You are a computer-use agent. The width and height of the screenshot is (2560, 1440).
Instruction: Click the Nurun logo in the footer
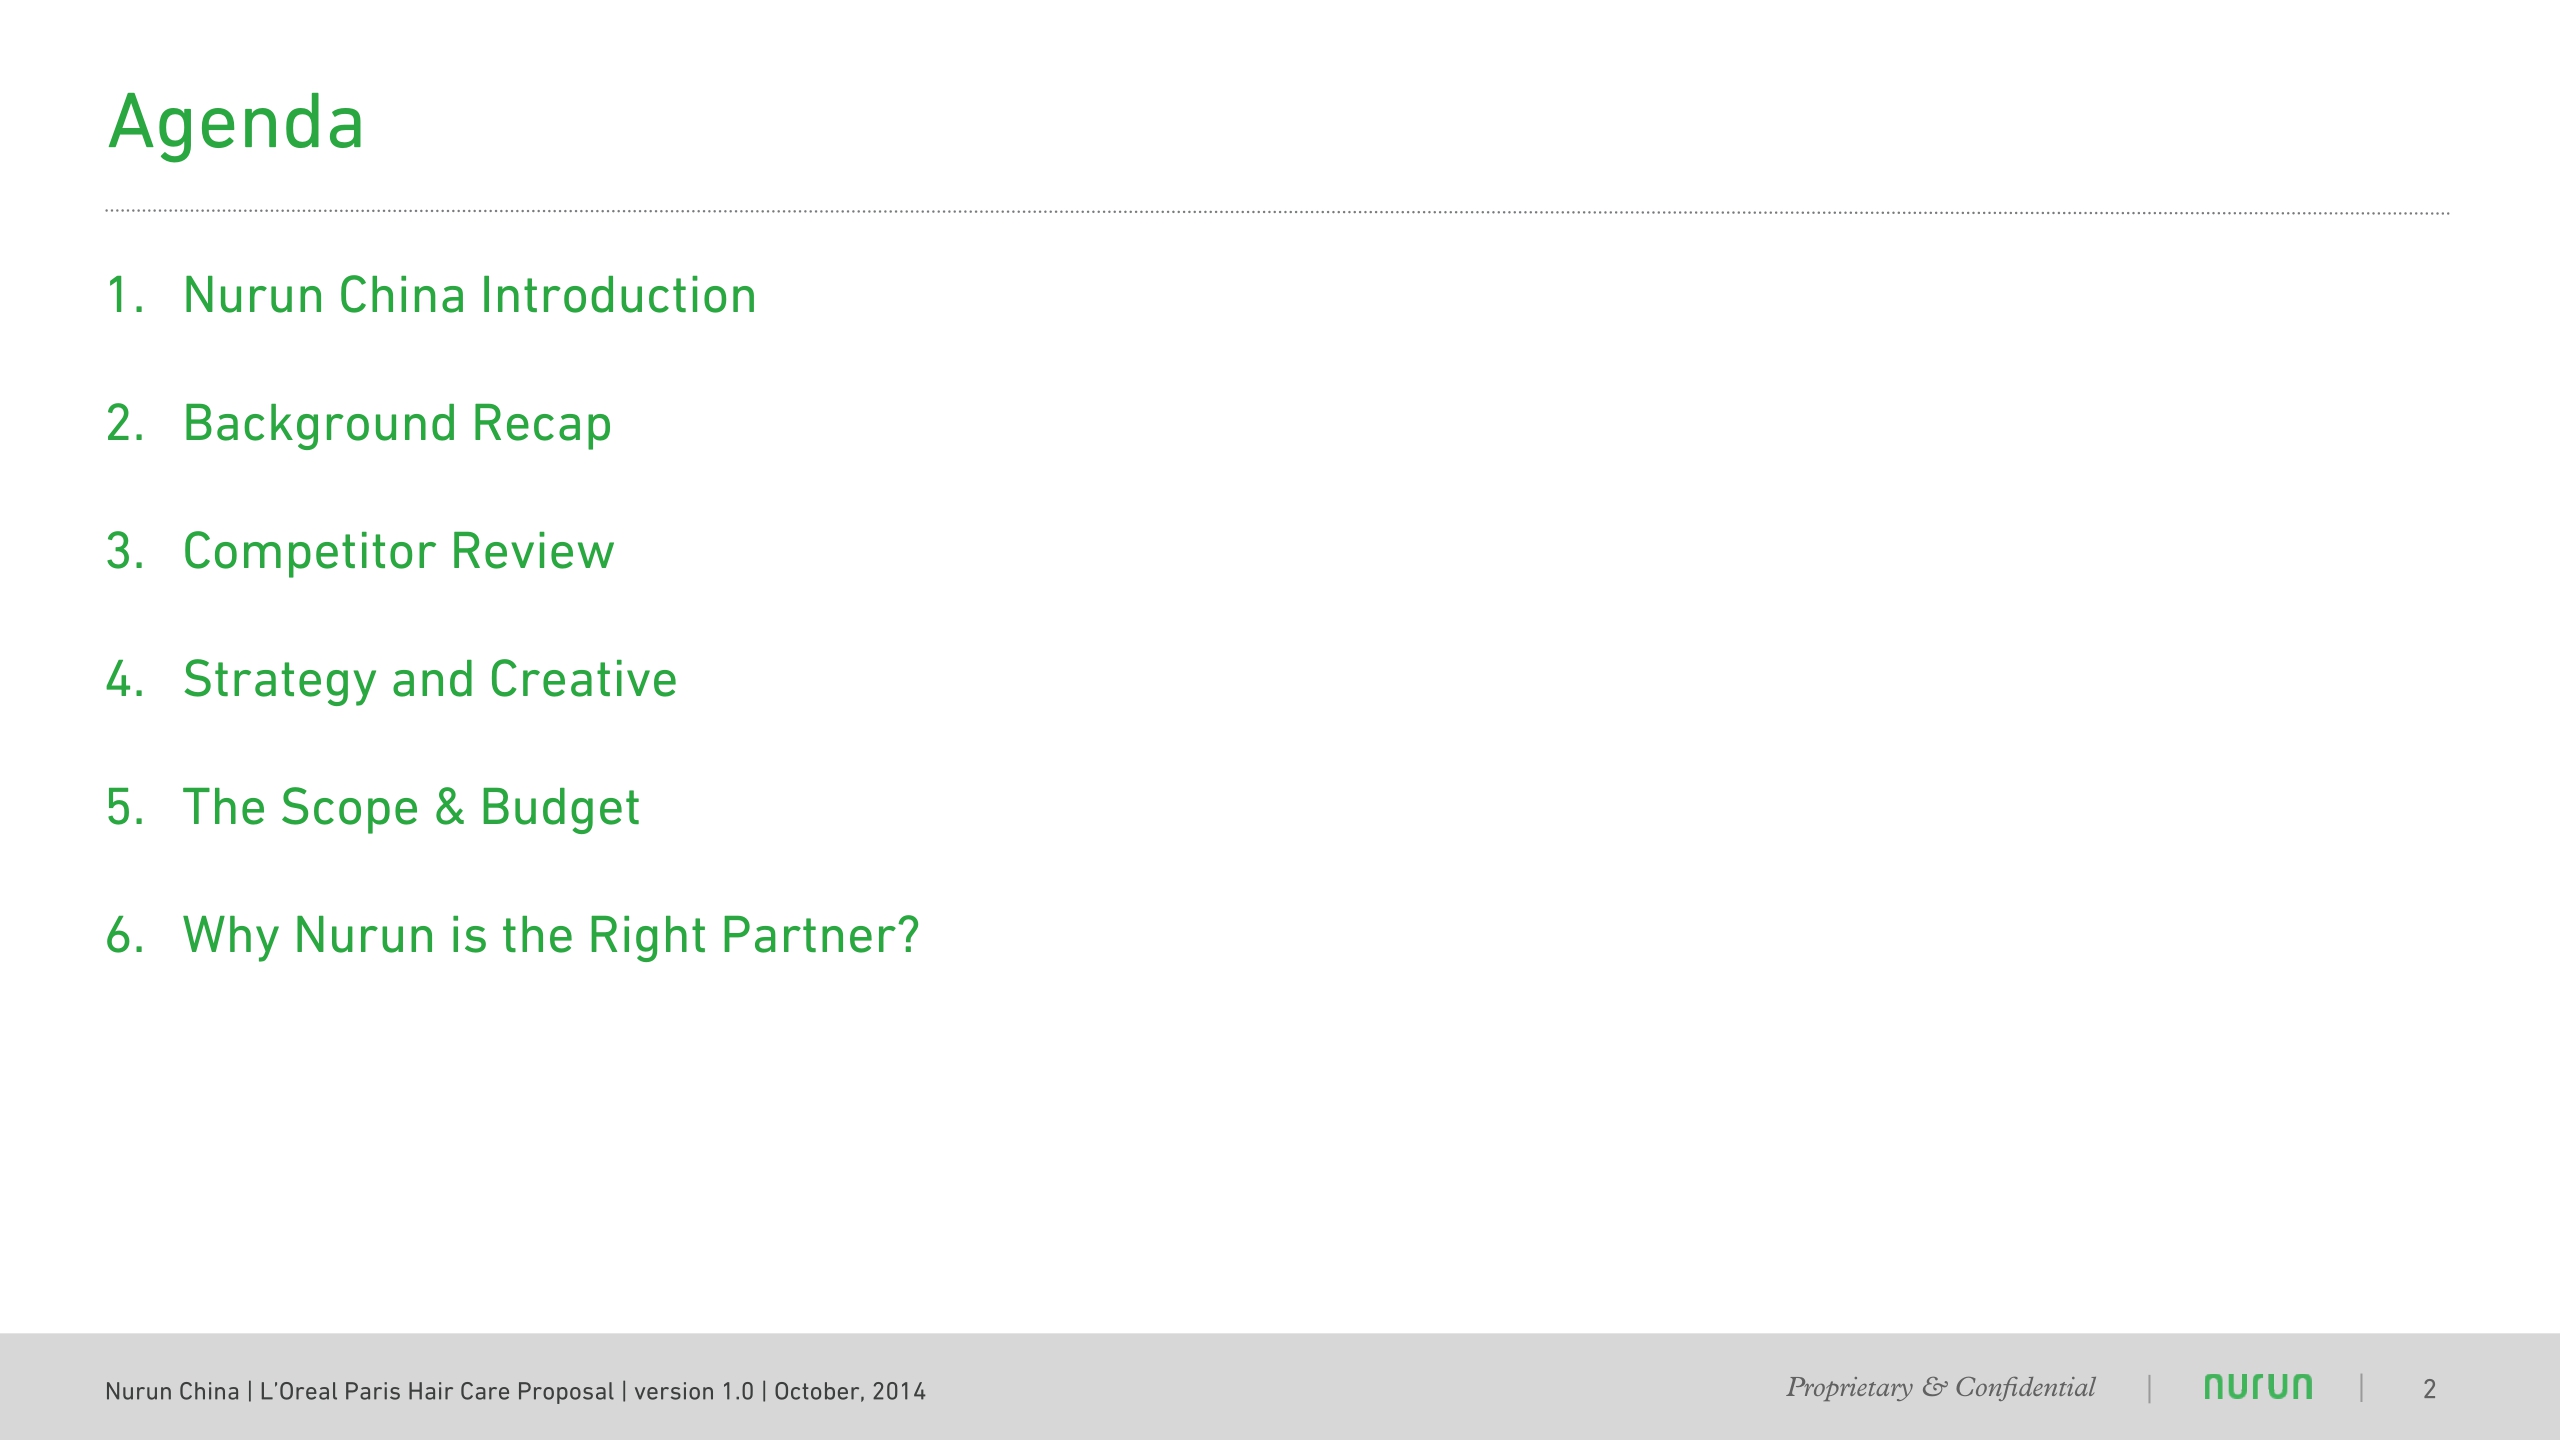pos(2259,1386)
